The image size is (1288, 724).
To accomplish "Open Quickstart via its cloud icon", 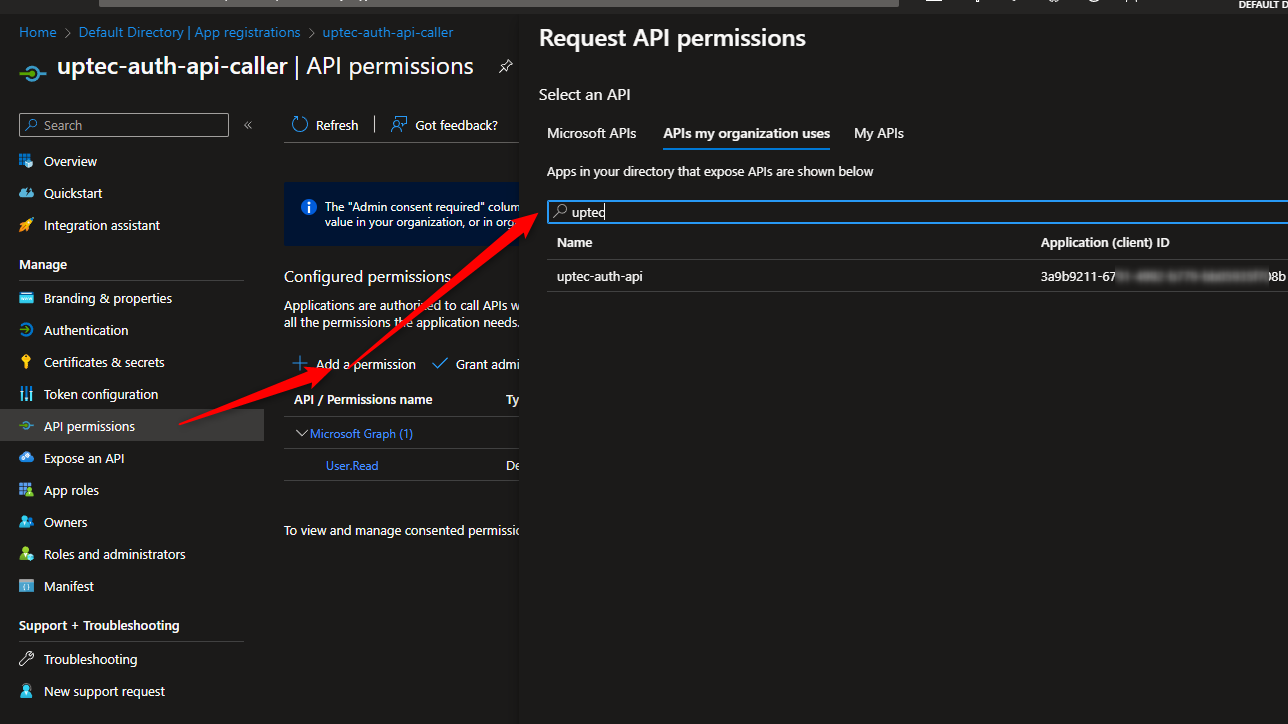I will coord(27,193).
